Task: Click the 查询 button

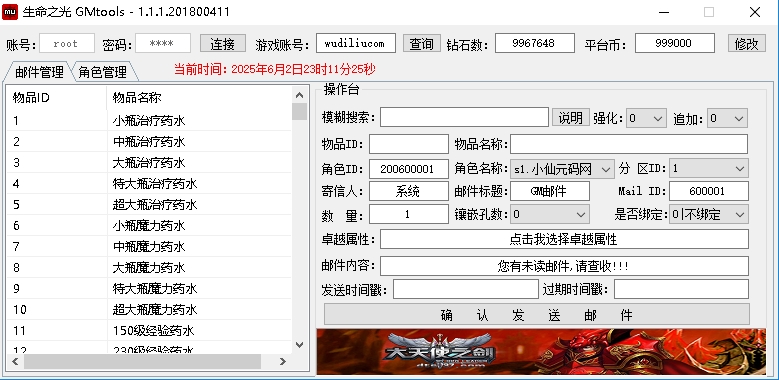Action: [x=421, y=43]
